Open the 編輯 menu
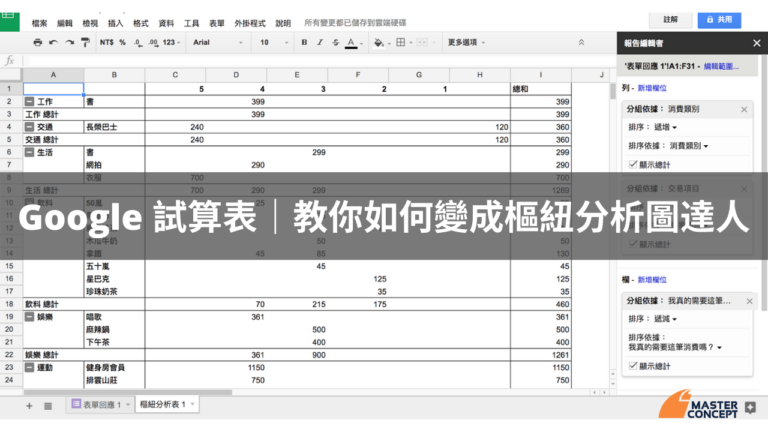The width and height of the screenshot is (768, 432). pos(65,23)
